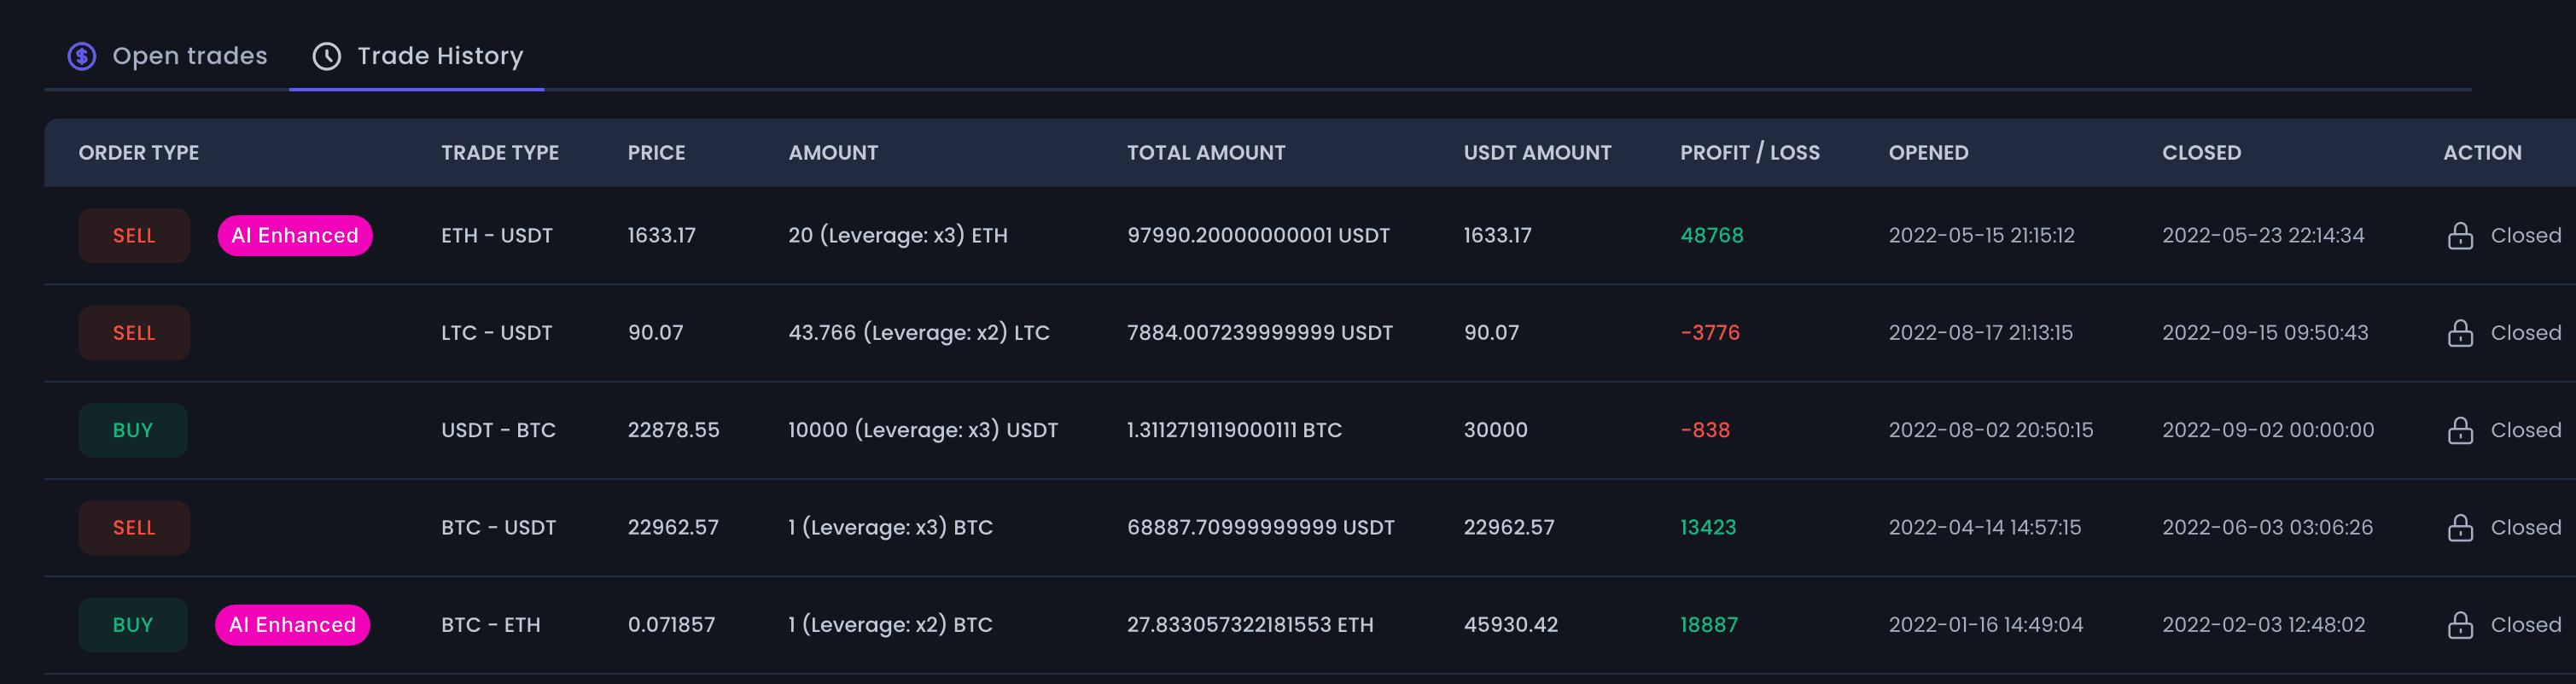
Task: Click the clock icon beside Trade History
Action: click(x=327, y=56)
